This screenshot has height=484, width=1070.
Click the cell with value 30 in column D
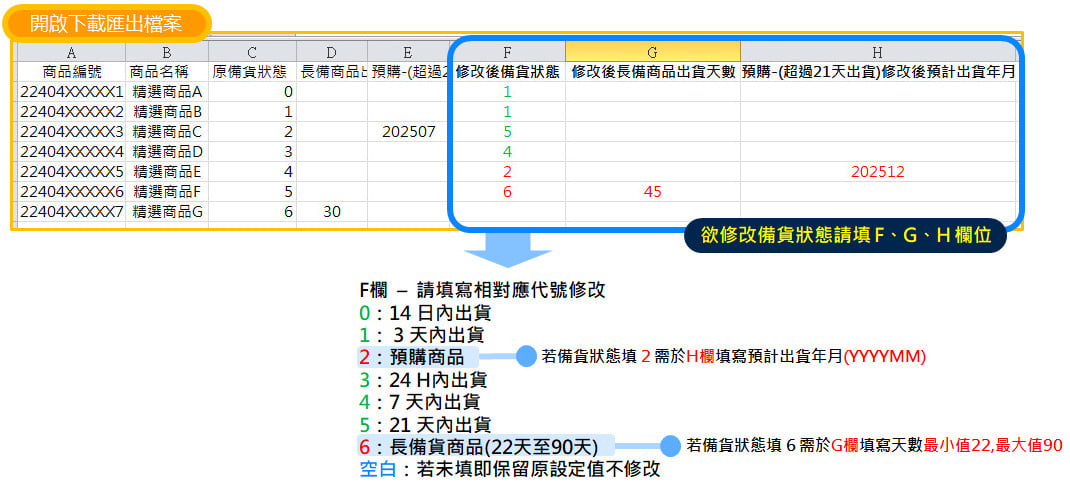tap(331, 212)
